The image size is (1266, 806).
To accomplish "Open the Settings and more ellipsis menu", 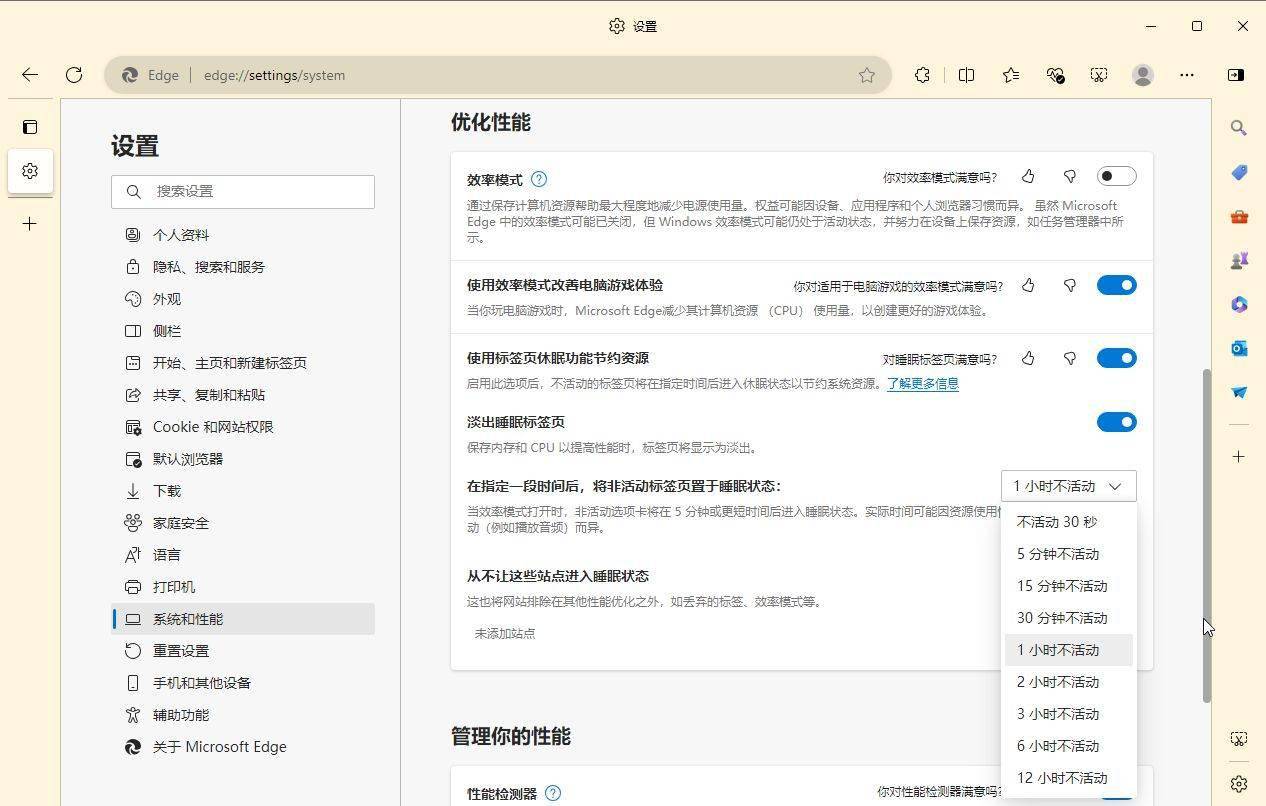I will coord(1187,75).
